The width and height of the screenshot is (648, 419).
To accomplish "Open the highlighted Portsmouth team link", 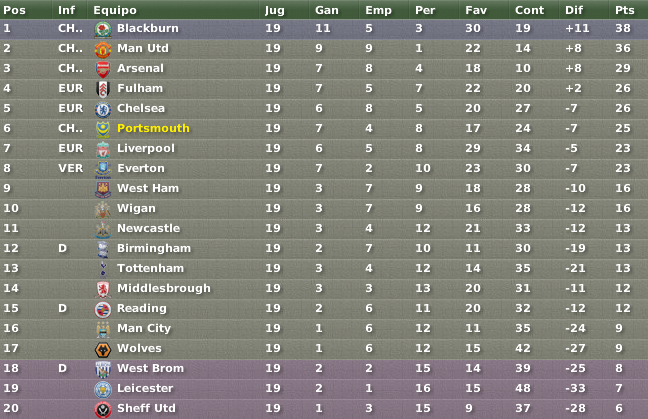I will [153, 128].
